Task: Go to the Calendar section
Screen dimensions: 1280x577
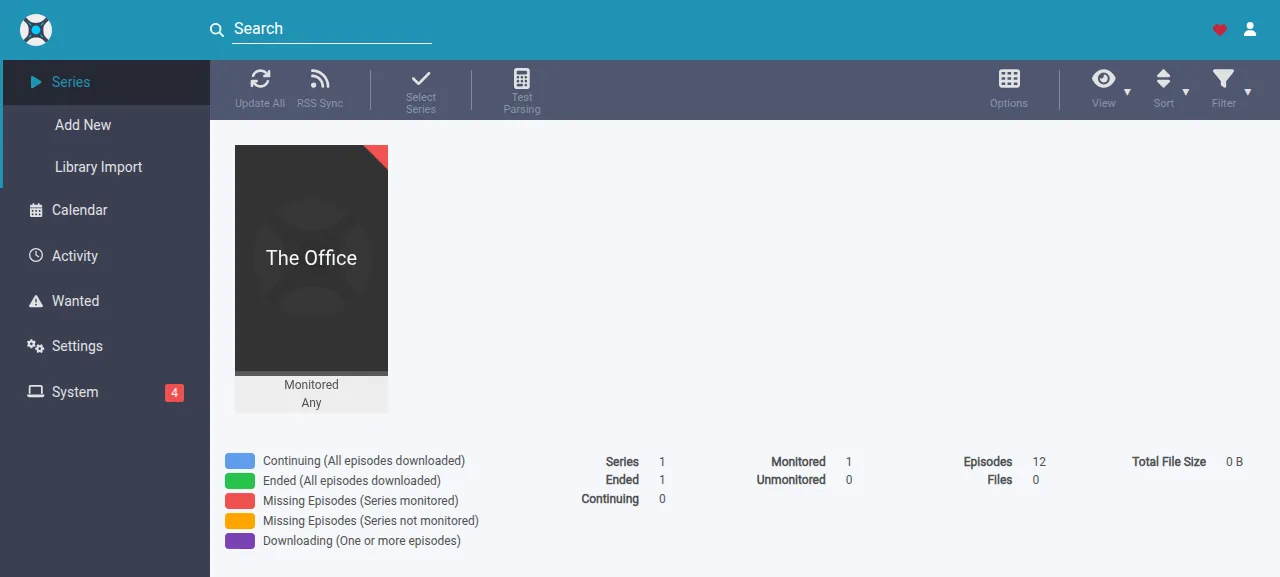Action: tap(105, 210)
